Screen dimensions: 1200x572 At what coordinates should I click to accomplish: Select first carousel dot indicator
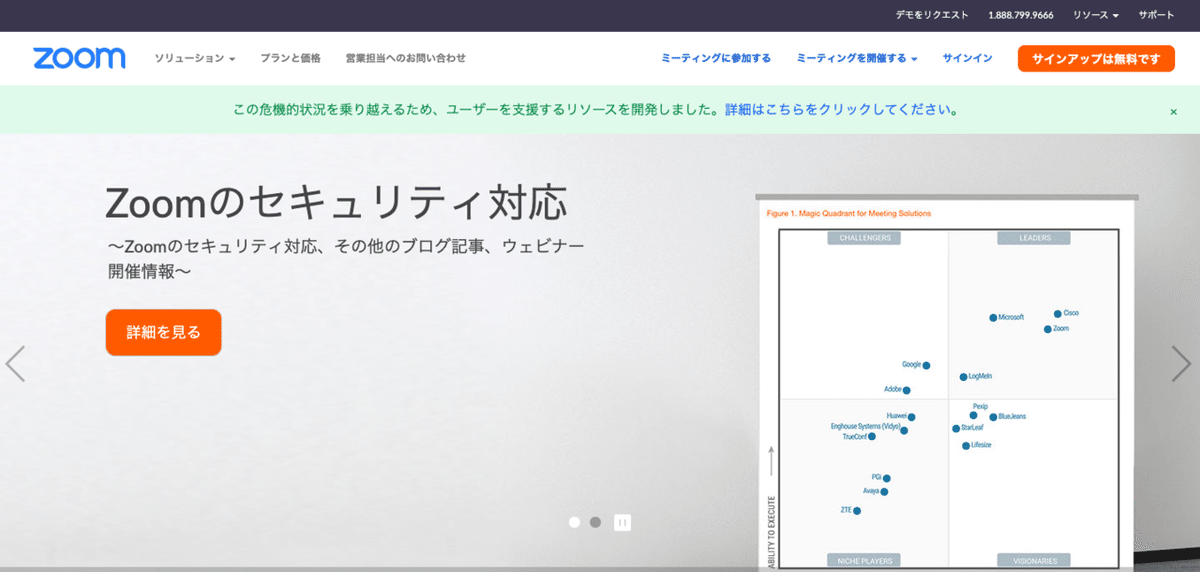coord(574,522)
